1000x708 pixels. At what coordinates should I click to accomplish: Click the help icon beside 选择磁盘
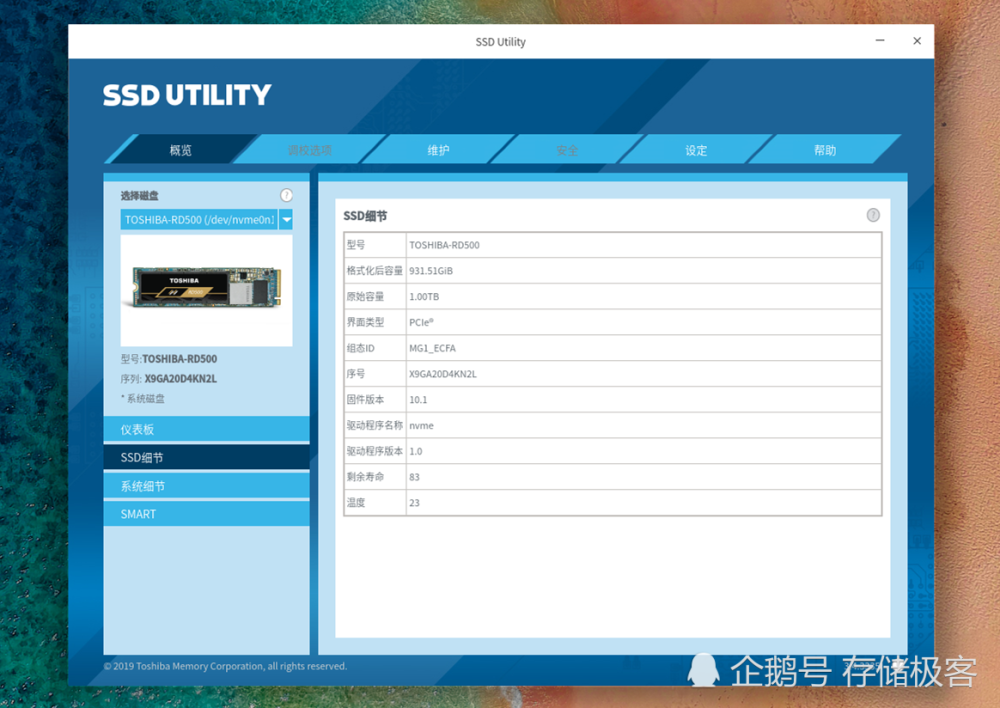tap(286, 195)
